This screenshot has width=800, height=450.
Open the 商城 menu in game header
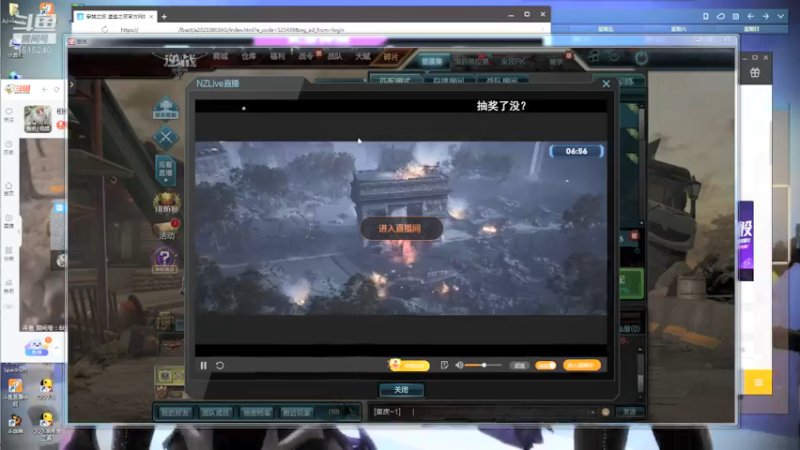[x=220, y=56]
